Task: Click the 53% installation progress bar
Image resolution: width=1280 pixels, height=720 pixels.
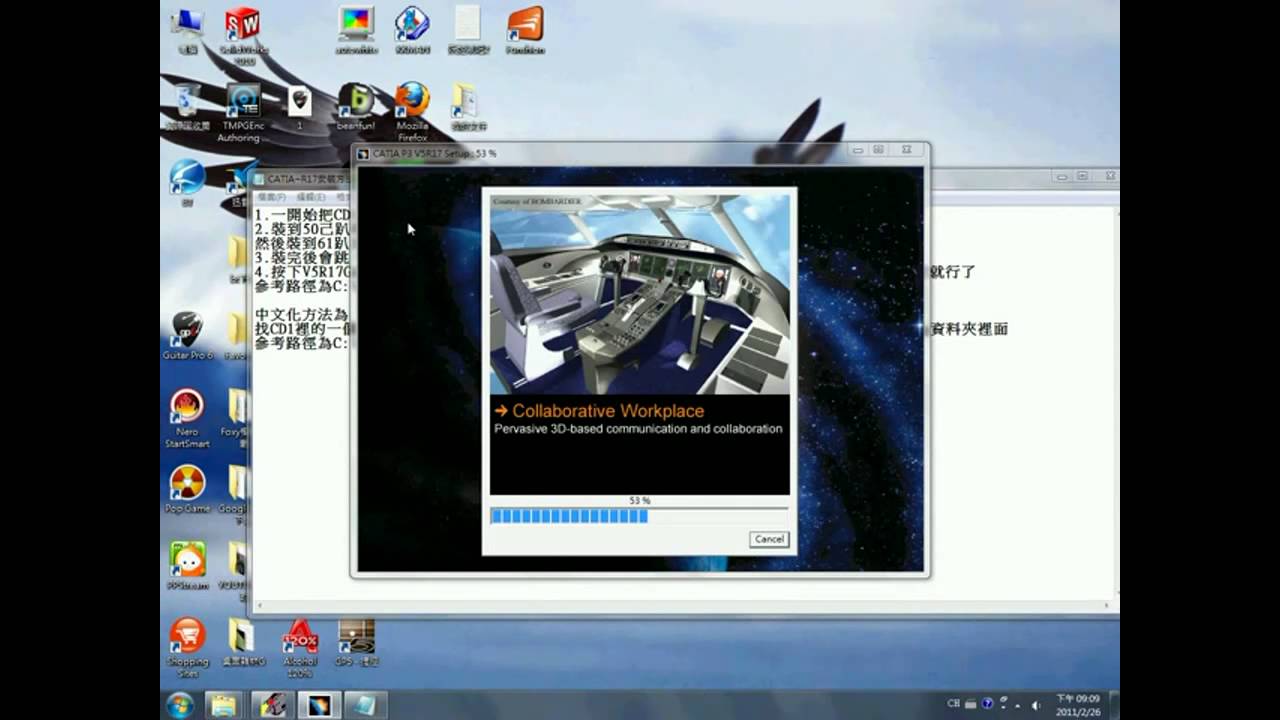Action: [639, 516]
